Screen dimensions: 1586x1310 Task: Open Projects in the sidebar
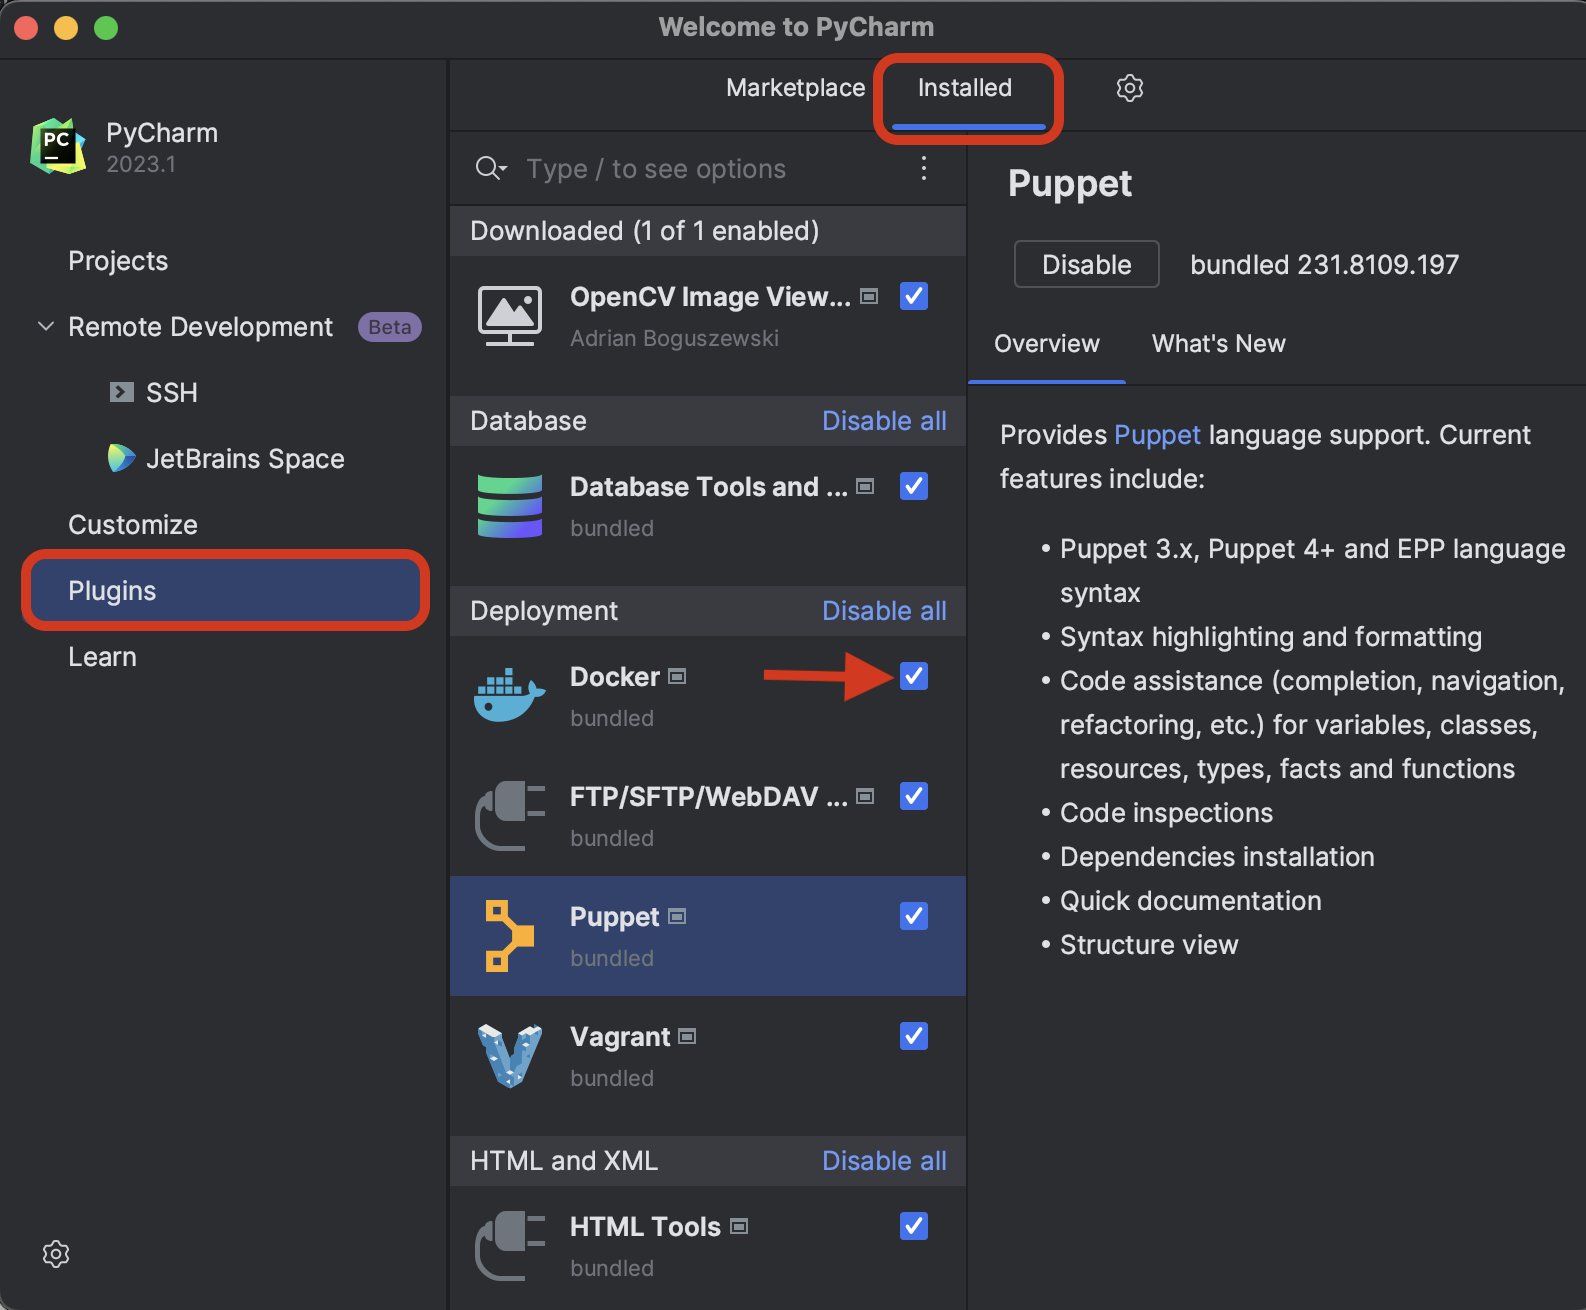point(118,261)
